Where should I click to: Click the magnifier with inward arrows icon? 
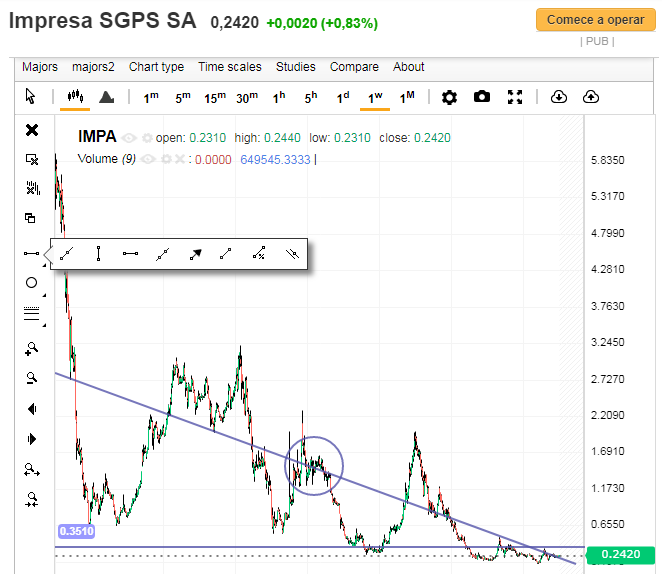[32, 499]
